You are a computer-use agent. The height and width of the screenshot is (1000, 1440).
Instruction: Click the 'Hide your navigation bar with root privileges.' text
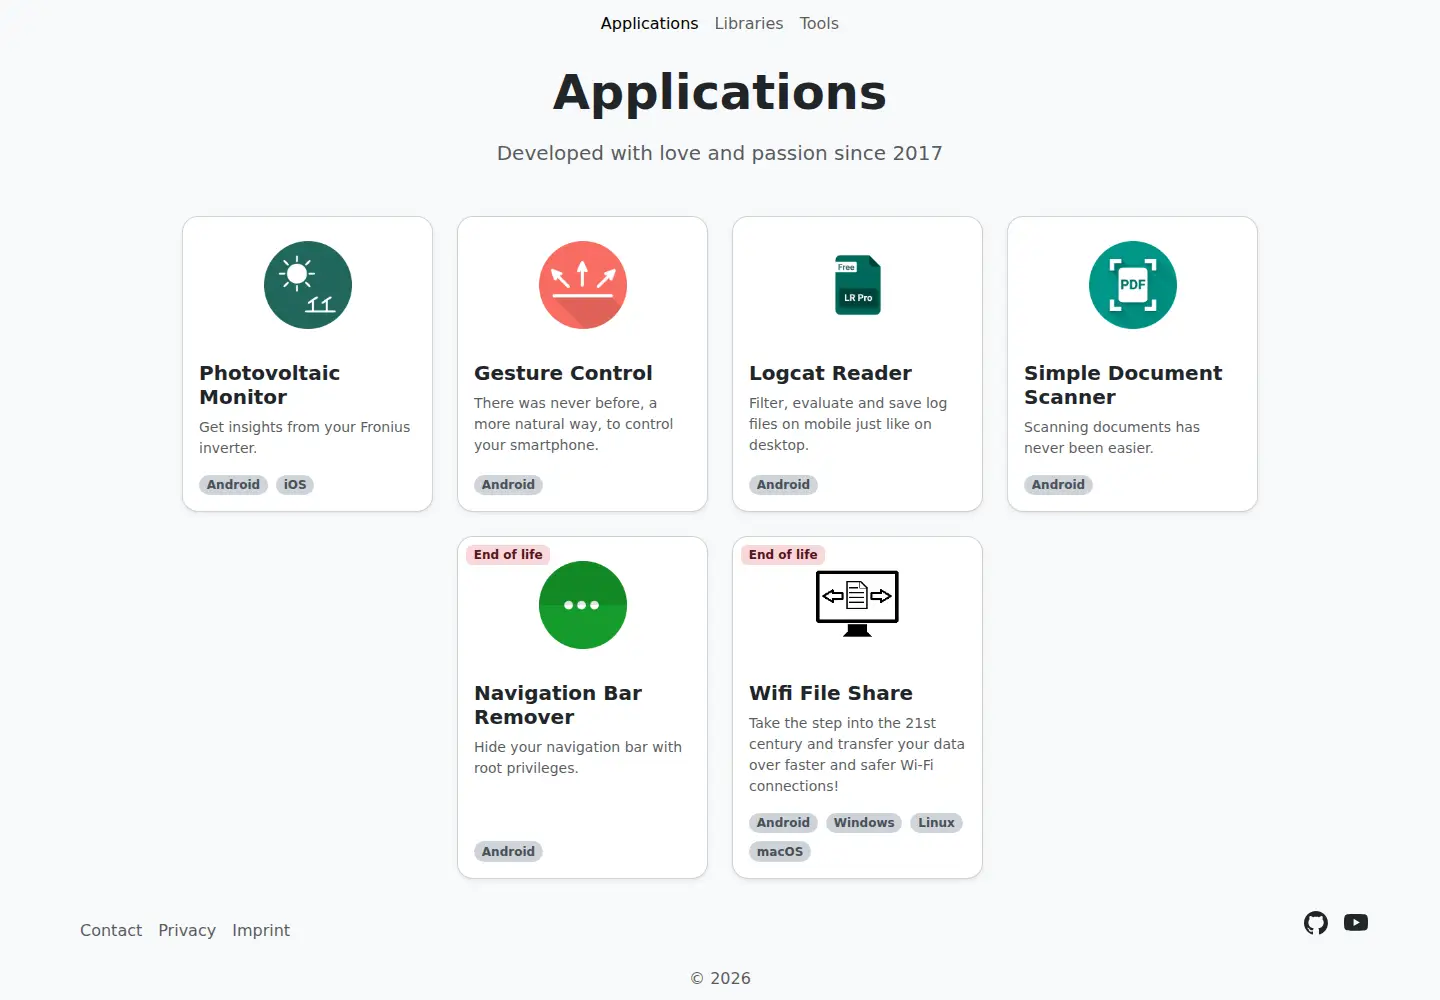tap(578, 757)
